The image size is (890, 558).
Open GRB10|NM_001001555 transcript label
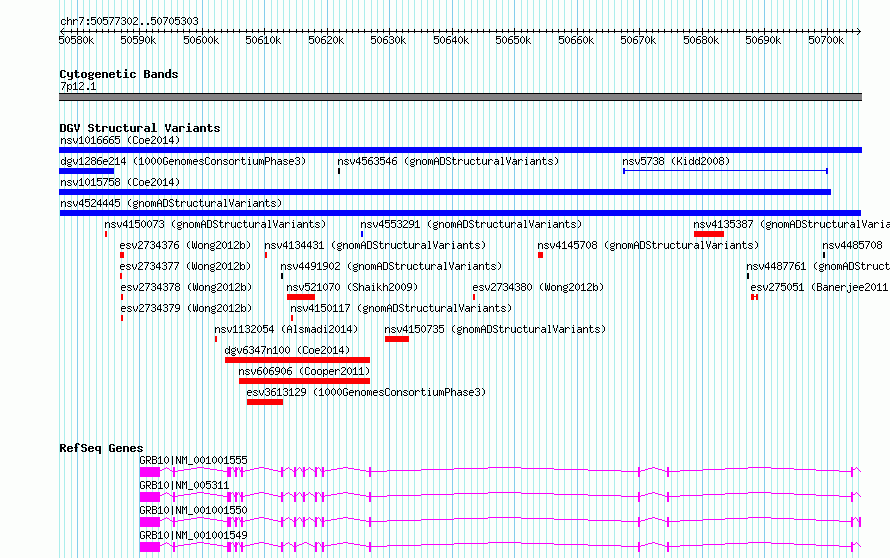pyautogui.click(x=194, y=460)
